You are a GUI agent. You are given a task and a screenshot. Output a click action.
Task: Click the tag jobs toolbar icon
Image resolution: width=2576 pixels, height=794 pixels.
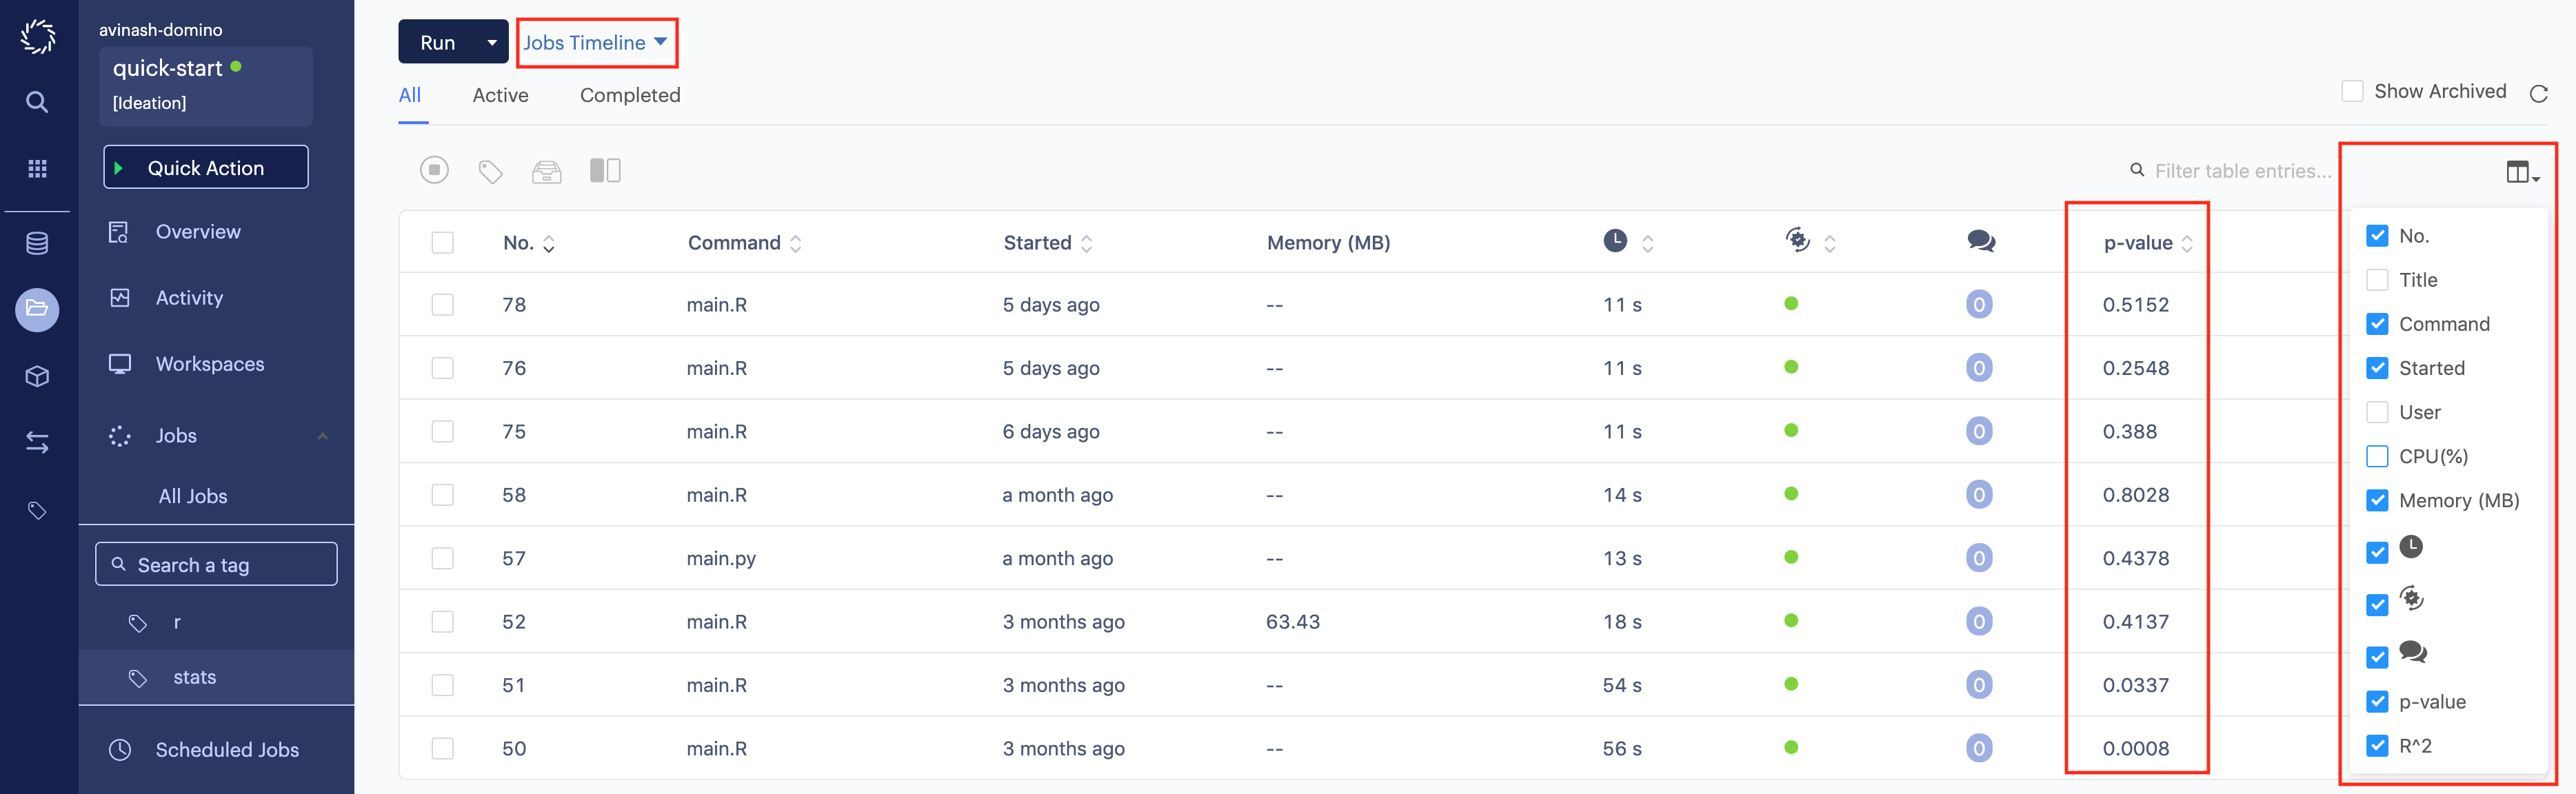coord(490,172)
